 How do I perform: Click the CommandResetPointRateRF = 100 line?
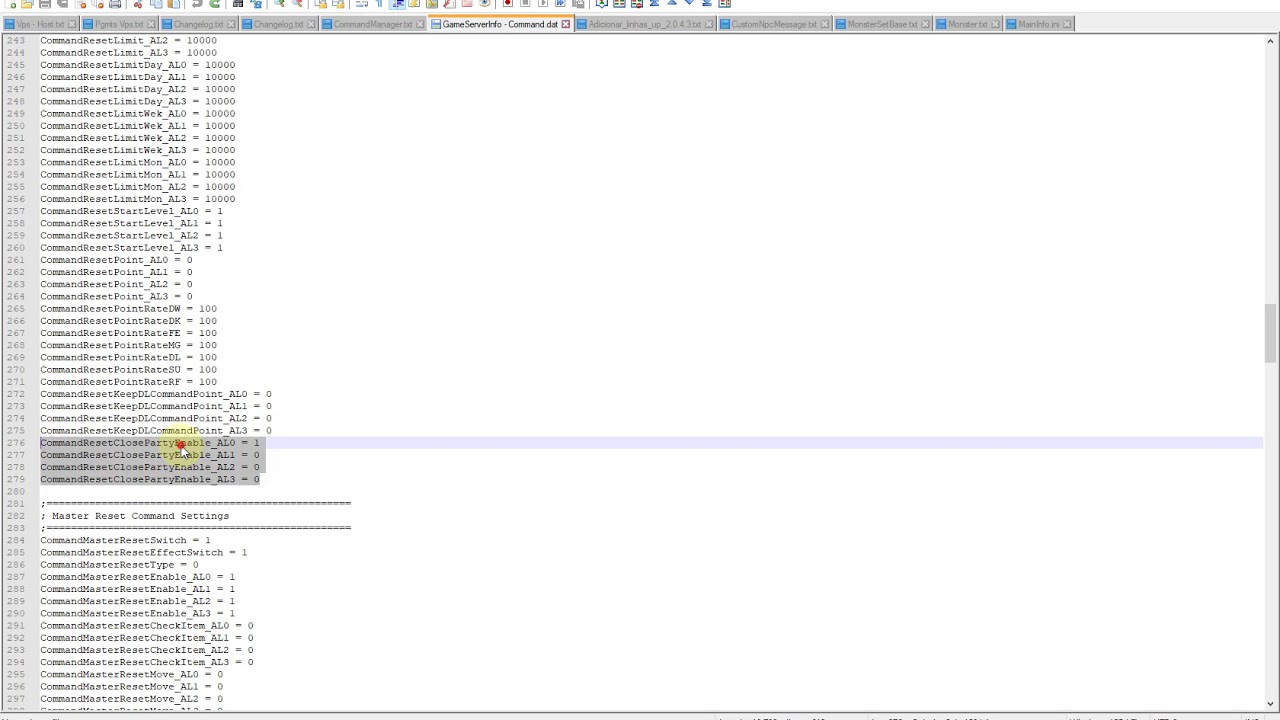click(x=128, y=382)
